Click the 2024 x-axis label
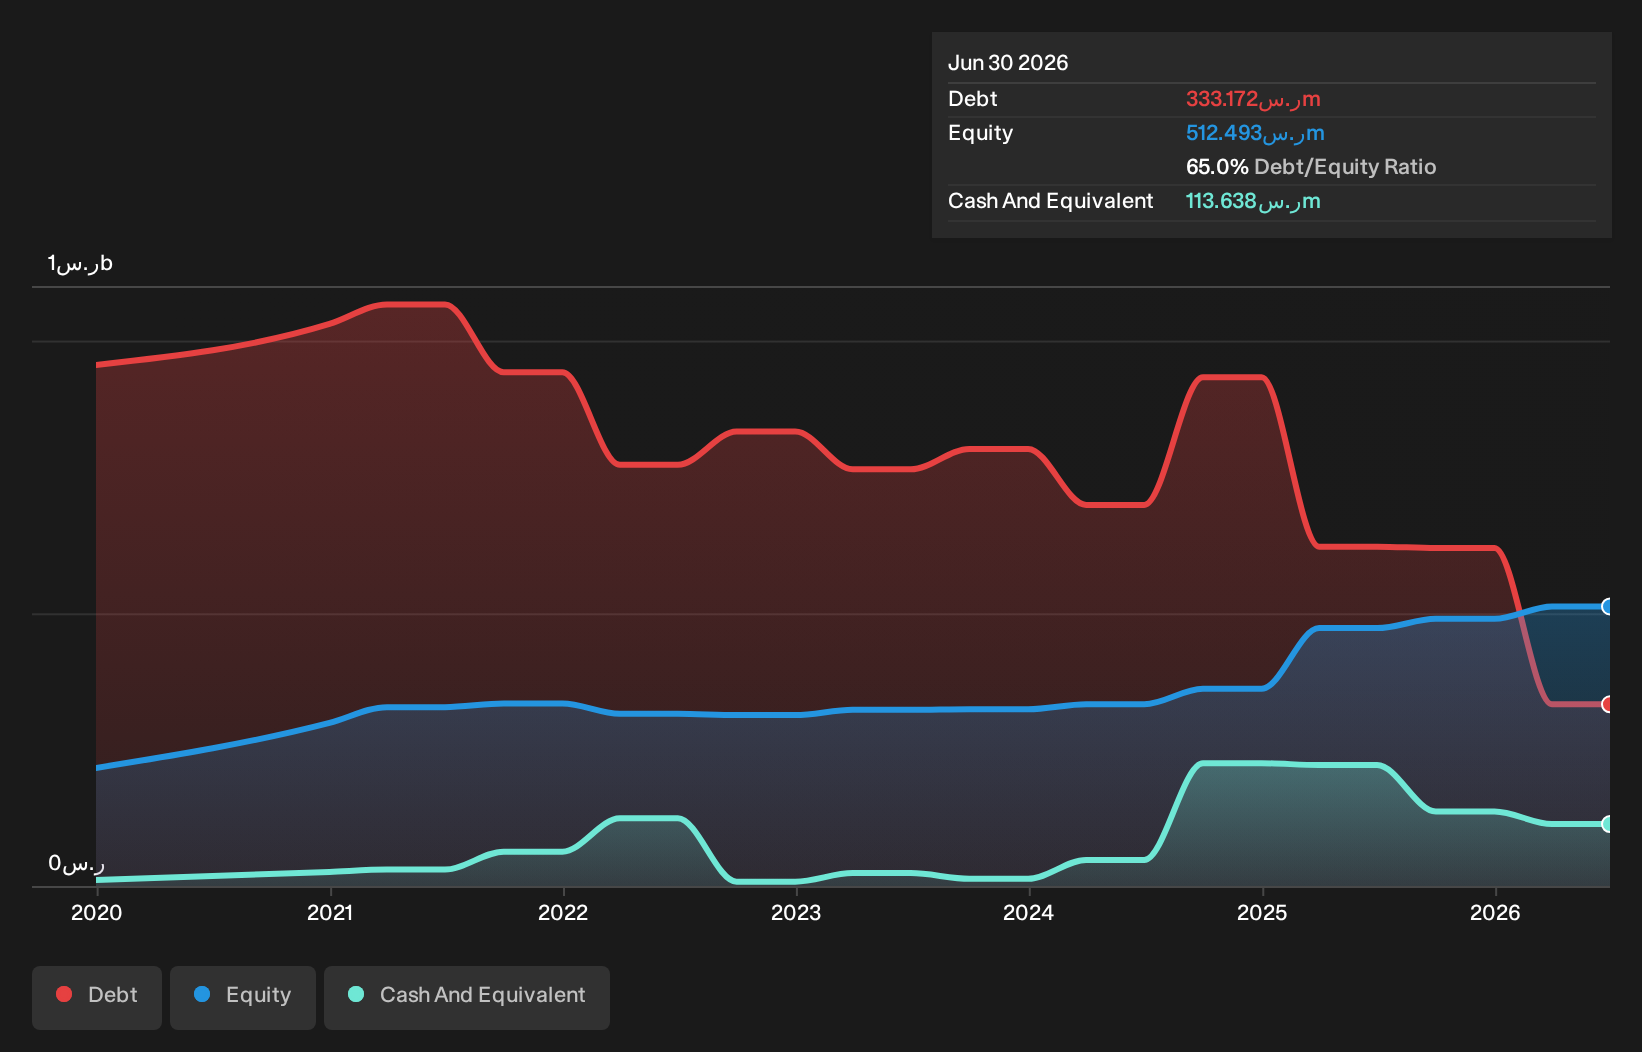1642x1052 pixels. tap(1029, 912)
